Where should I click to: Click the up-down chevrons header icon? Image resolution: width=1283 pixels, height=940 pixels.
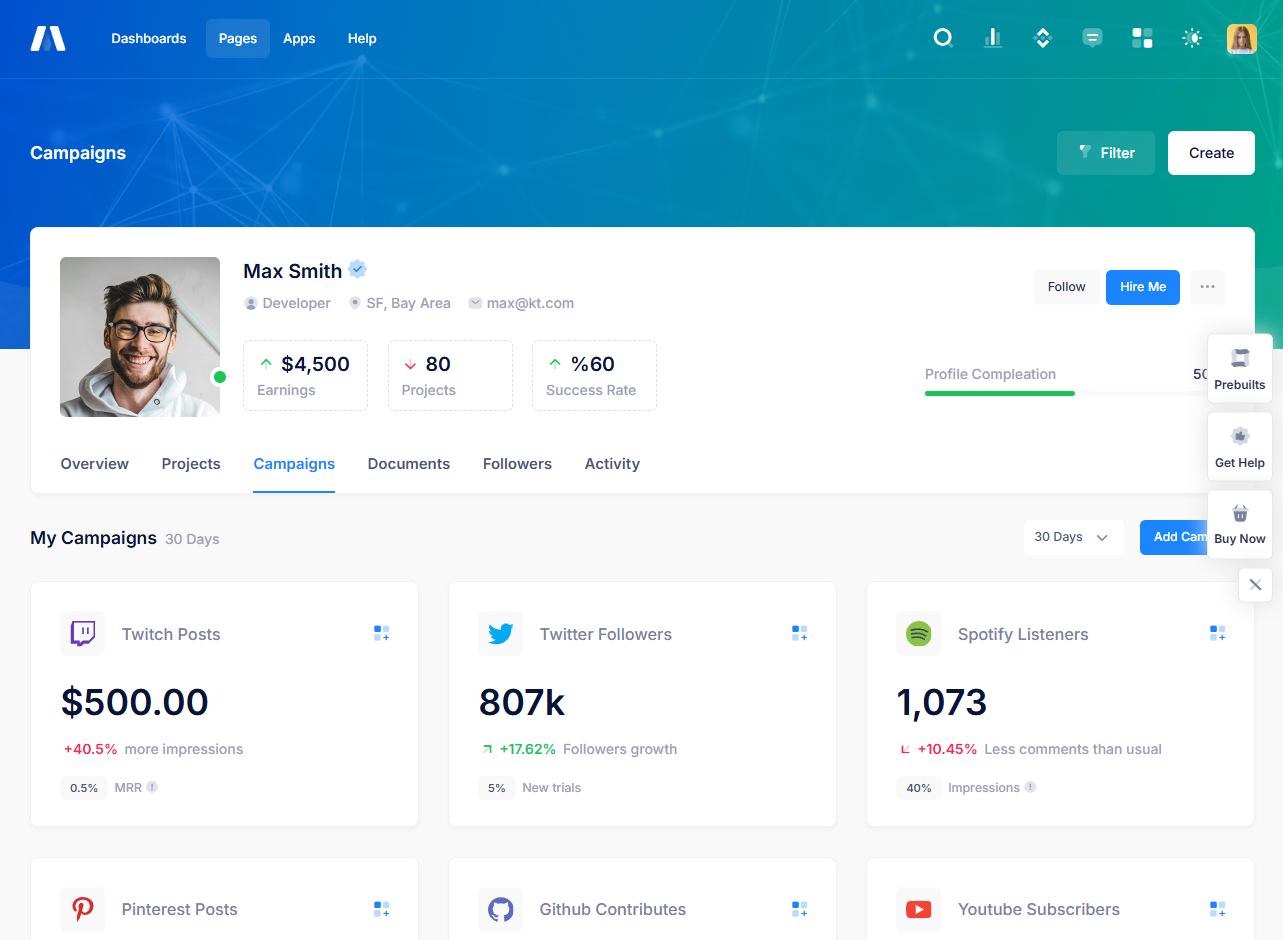click(x=1043, y=38)
